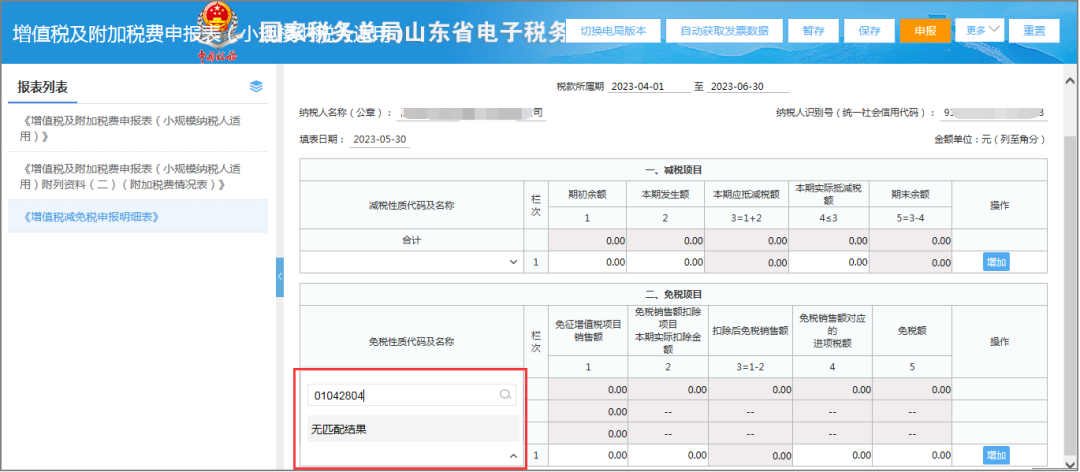Click 本期发生额 cell in 减税 row 1
This screenshot has height=472, width=1080.
(665, 262)
